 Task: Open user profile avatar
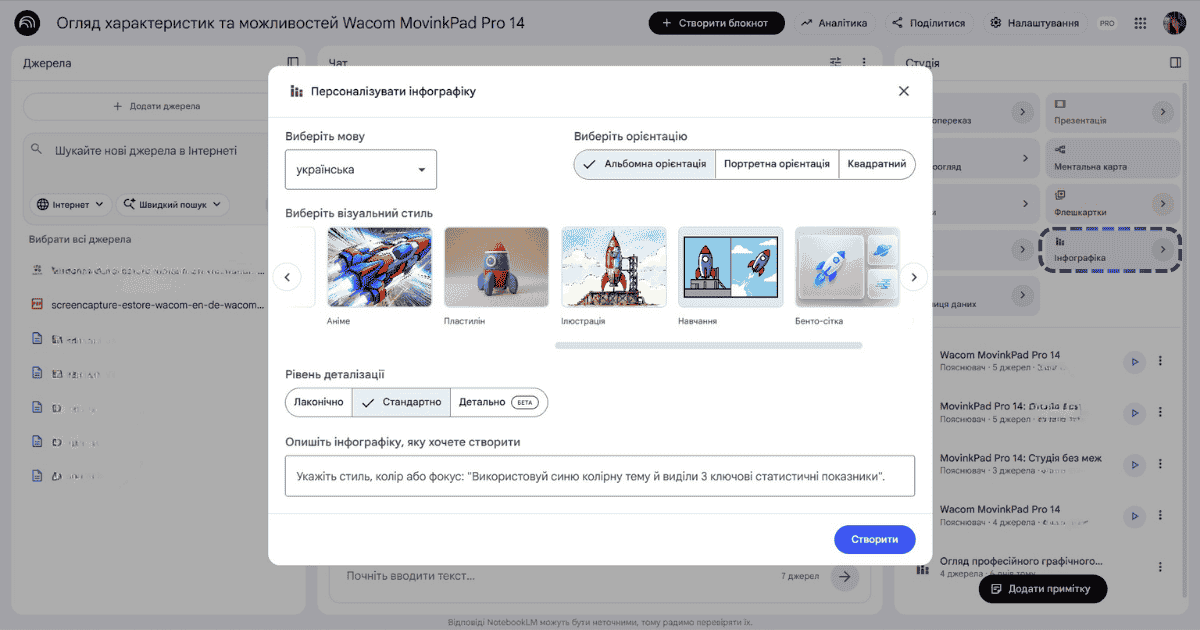(1174, 23)
